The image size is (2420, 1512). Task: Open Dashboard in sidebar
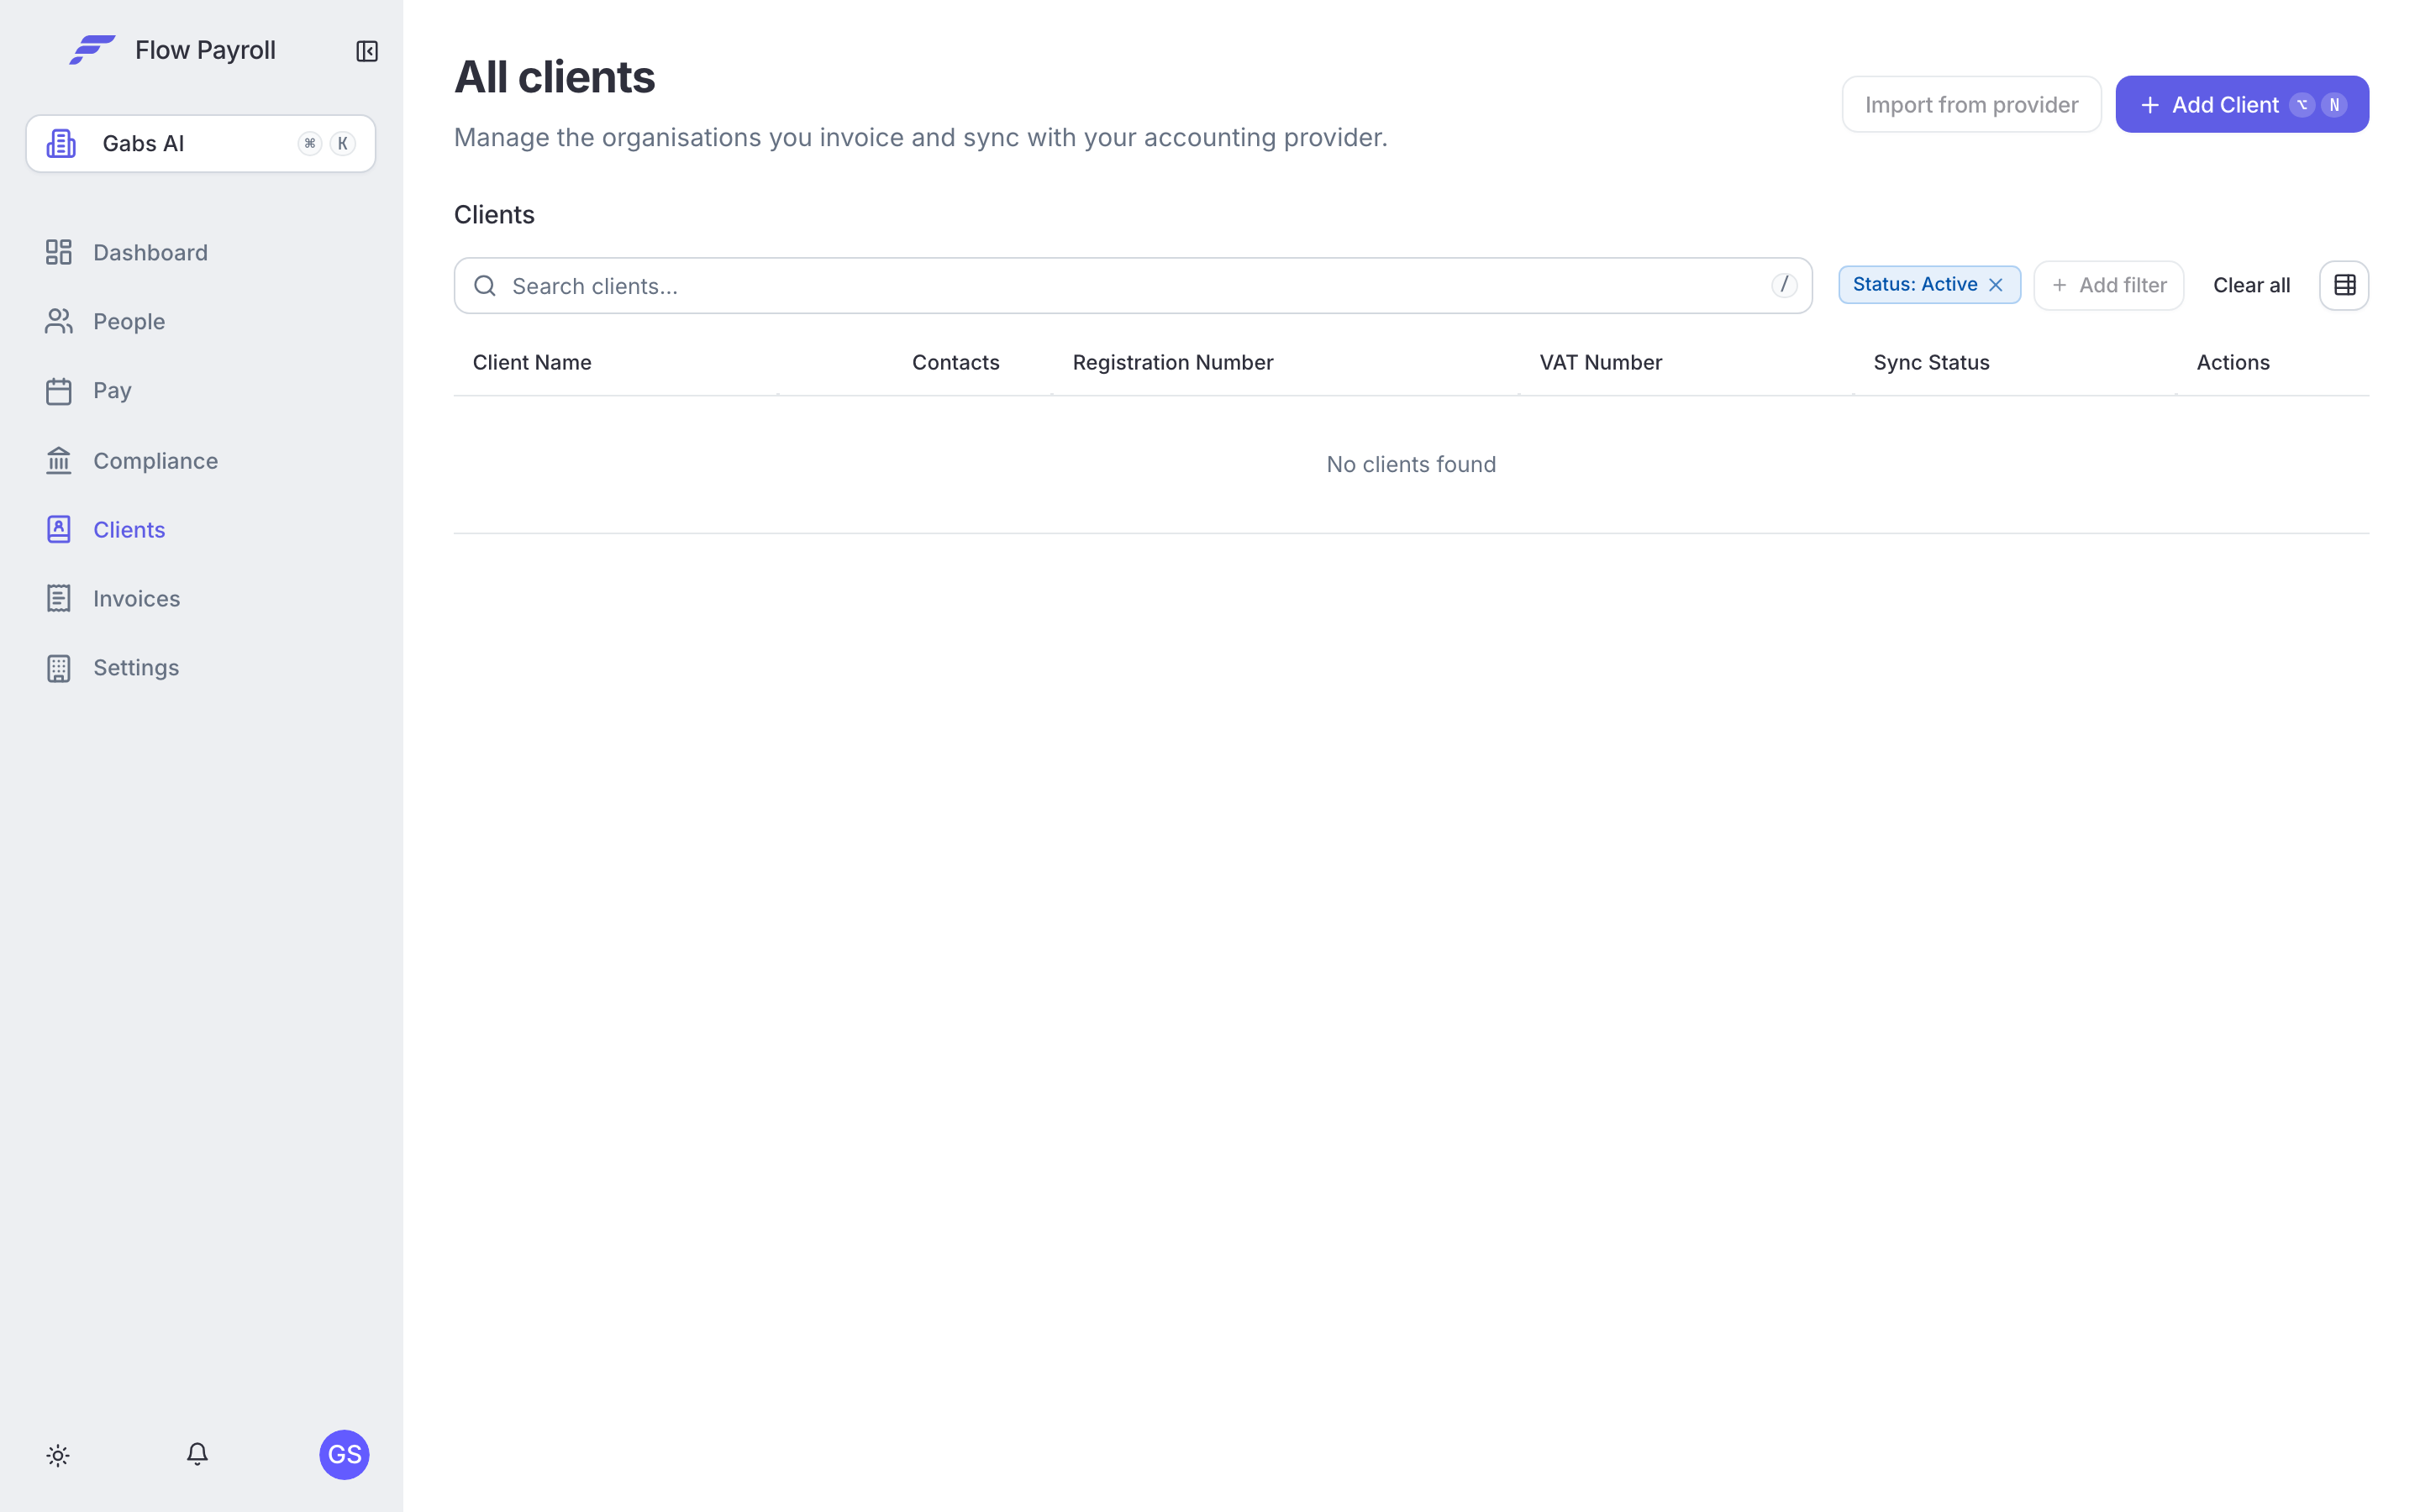(127, 252)
